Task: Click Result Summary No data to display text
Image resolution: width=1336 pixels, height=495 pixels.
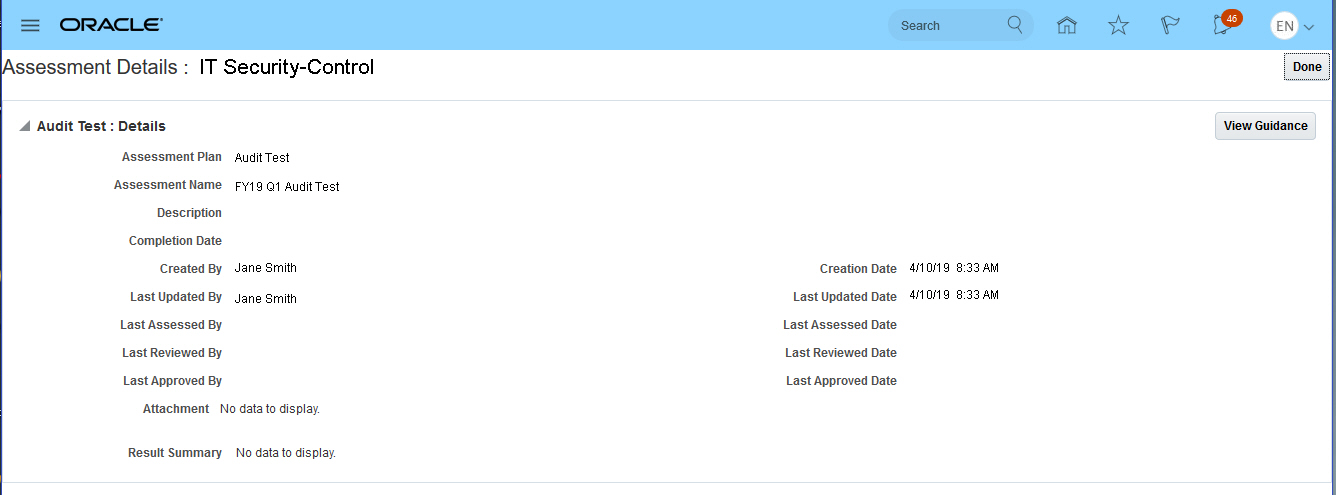Action: click(x=286, y=453)
